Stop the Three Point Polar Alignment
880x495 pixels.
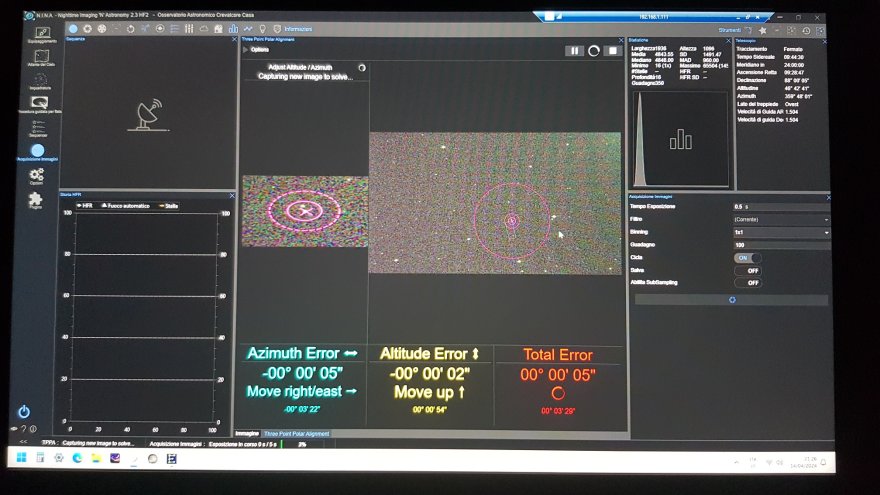pos(613,50)
